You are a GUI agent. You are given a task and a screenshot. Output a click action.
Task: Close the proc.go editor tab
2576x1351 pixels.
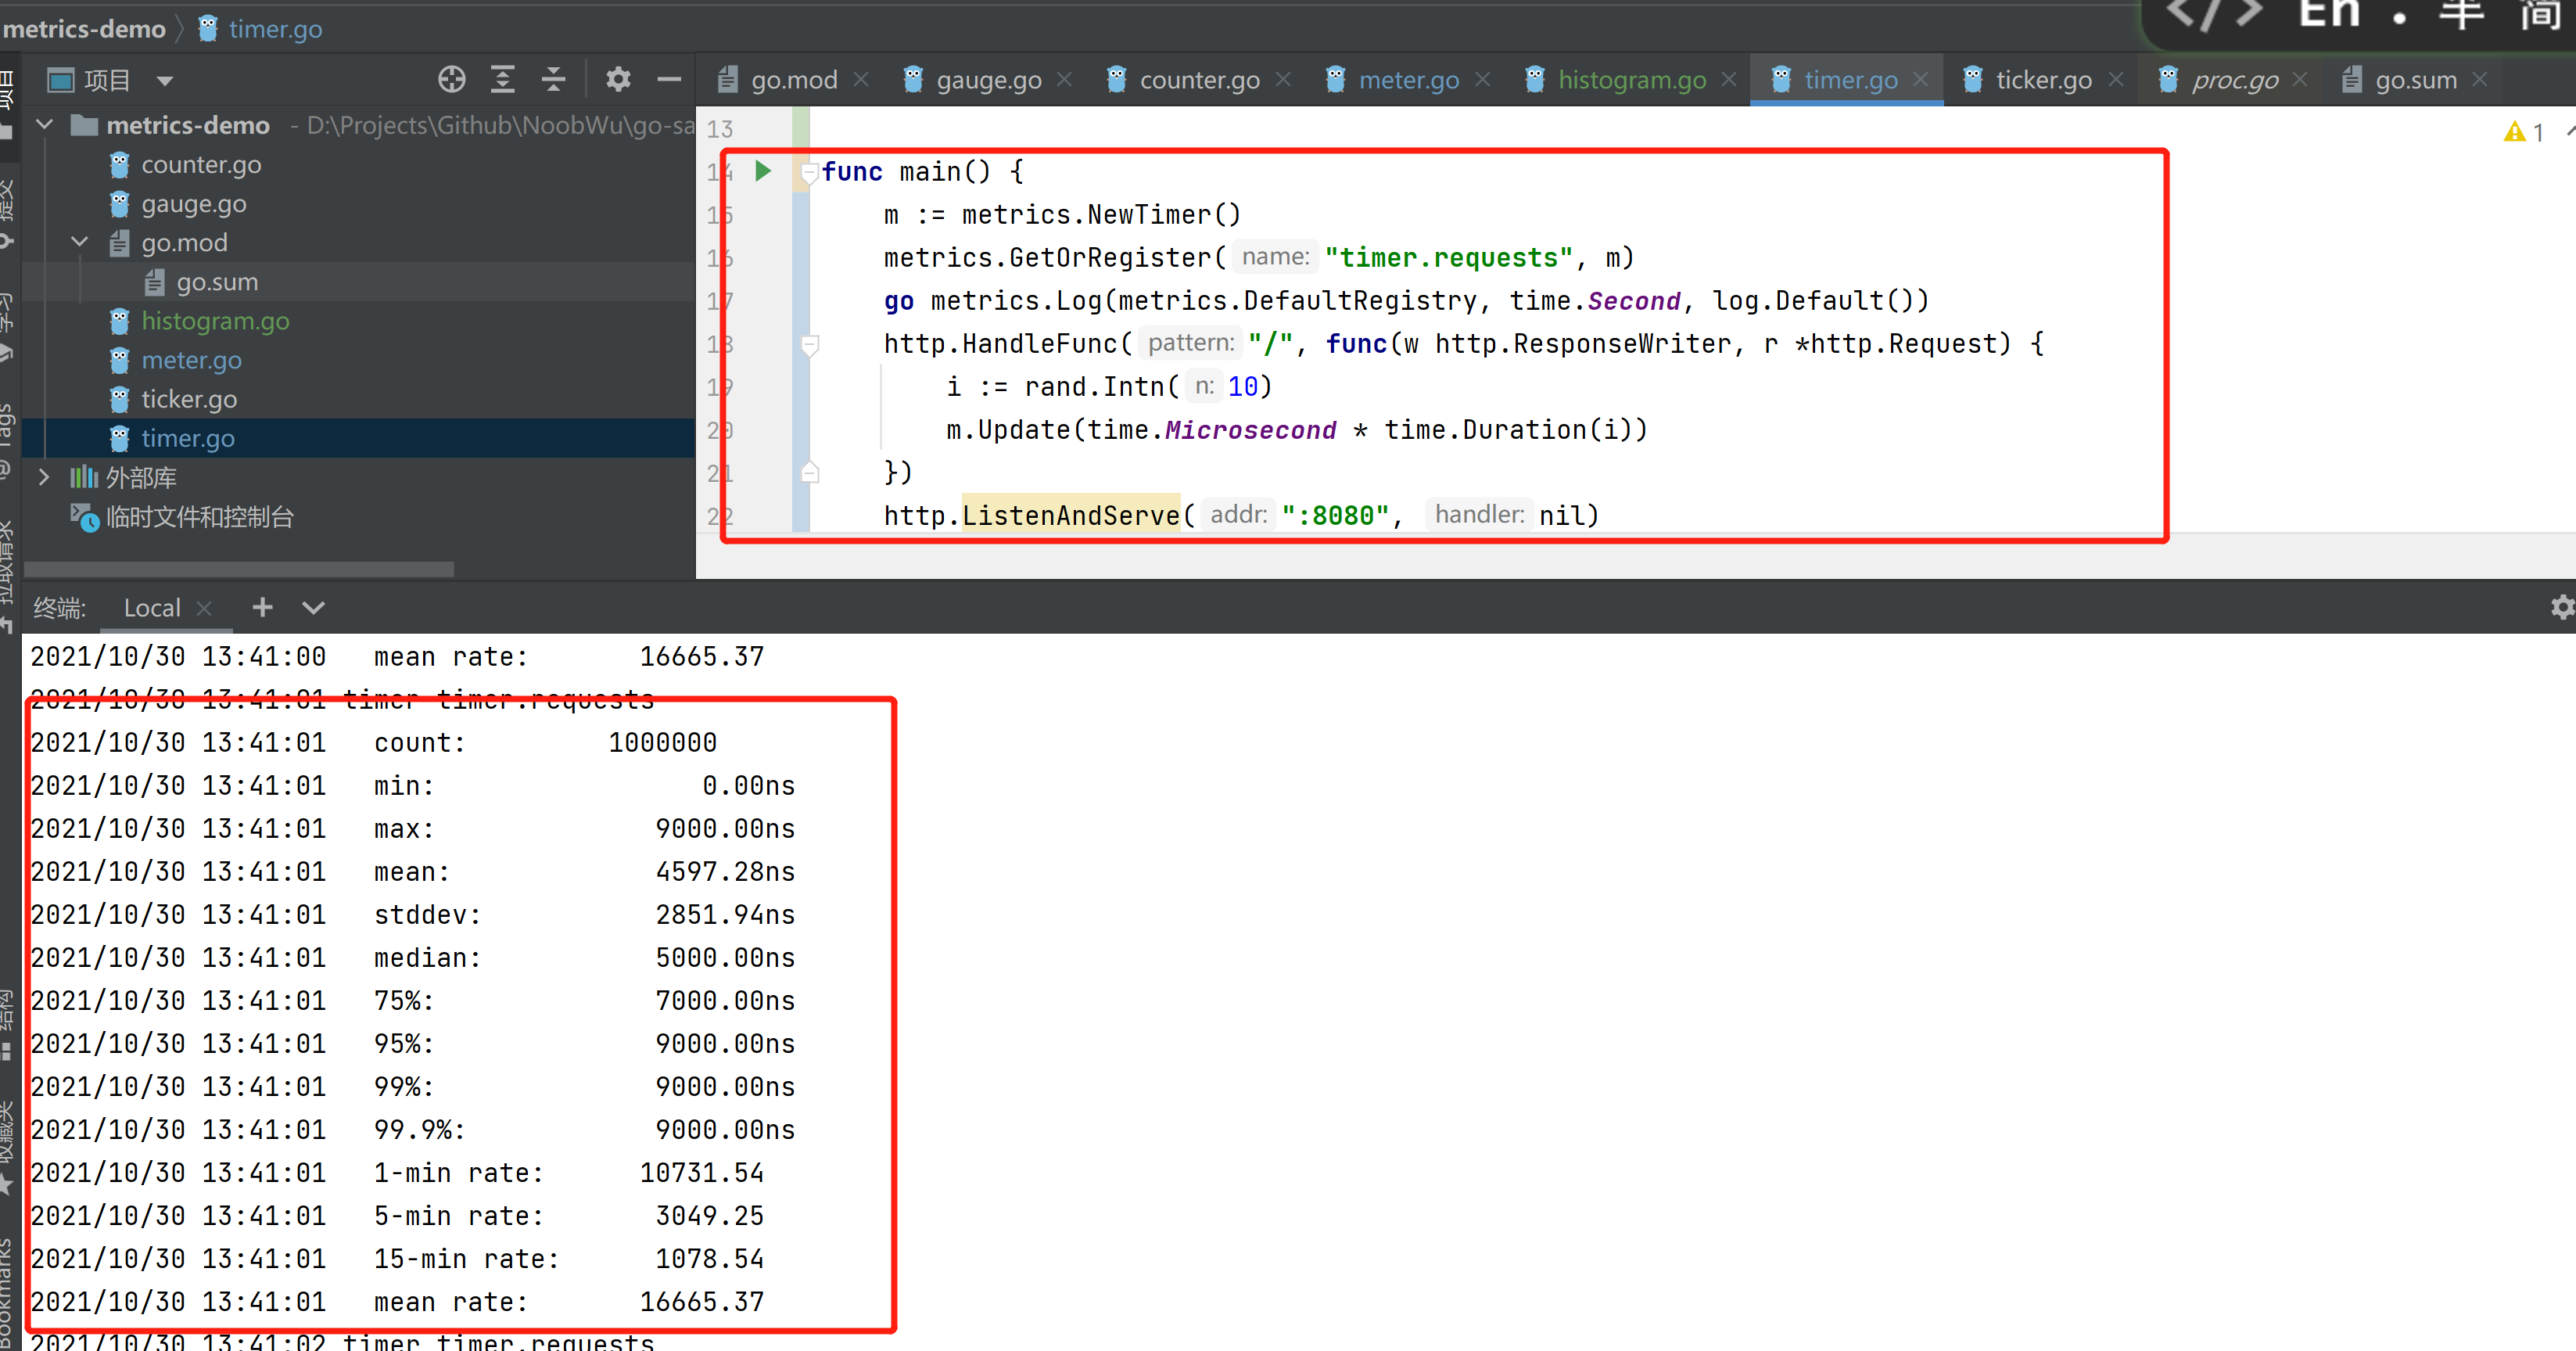pos(2300,79)
